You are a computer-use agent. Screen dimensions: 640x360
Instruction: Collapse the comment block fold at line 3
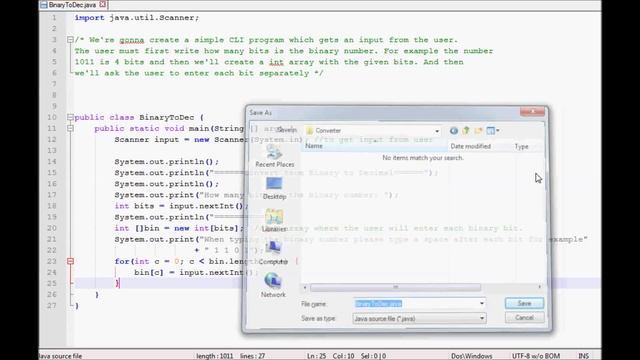[x=70, y=40]
